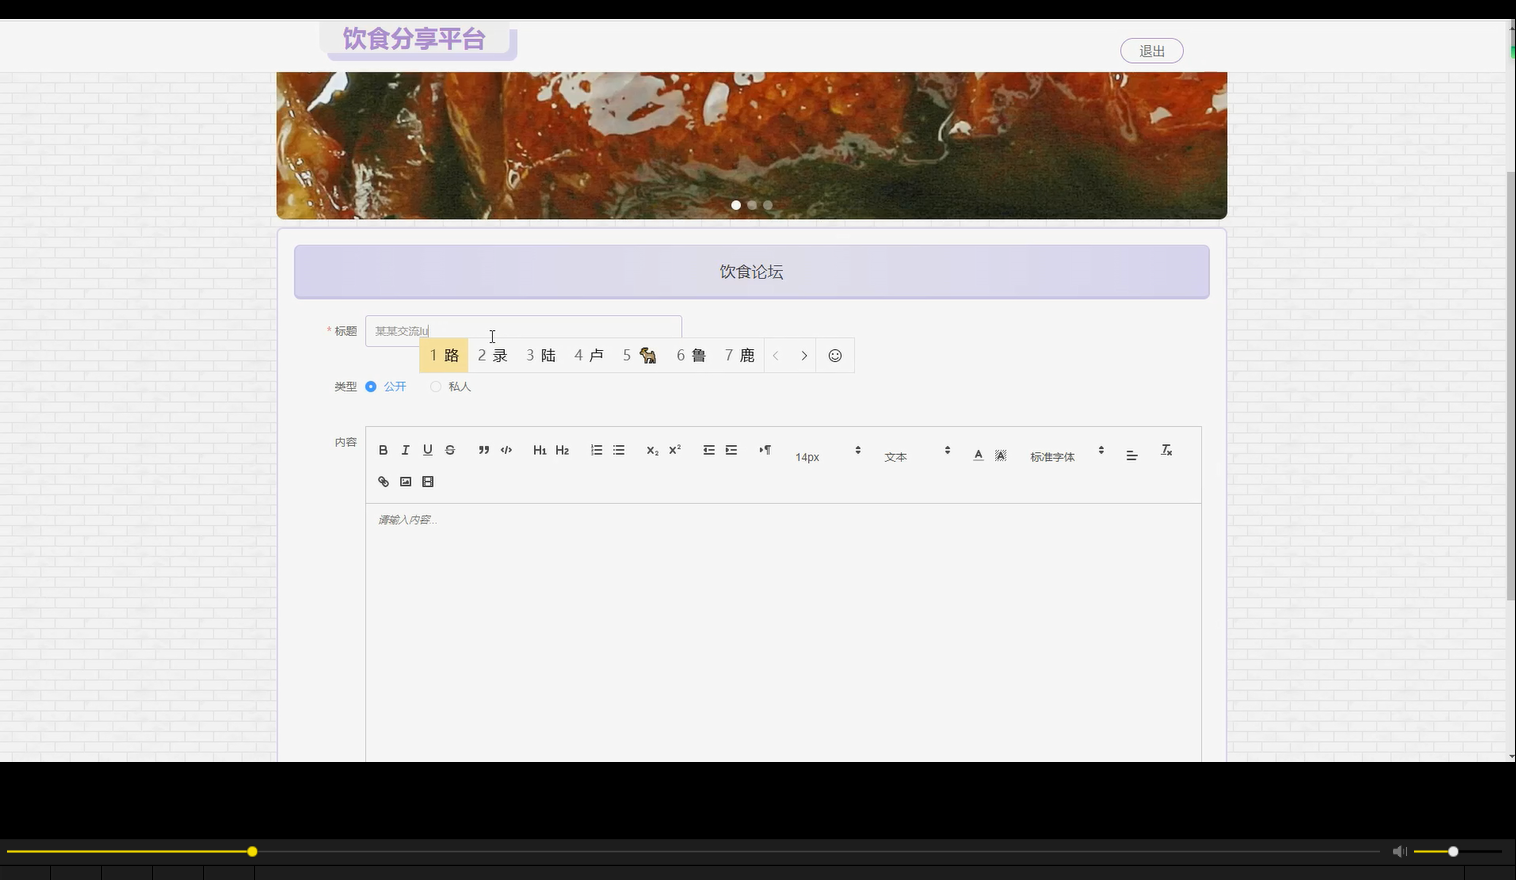Apply superscript formatting
Viewport: 1516px width, 880px height.
point(673,449)
